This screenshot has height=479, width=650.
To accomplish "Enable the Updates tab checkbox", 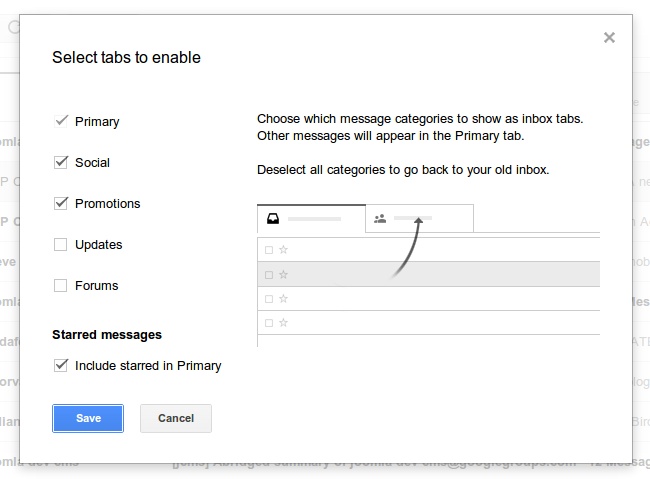I will point(61,244).
